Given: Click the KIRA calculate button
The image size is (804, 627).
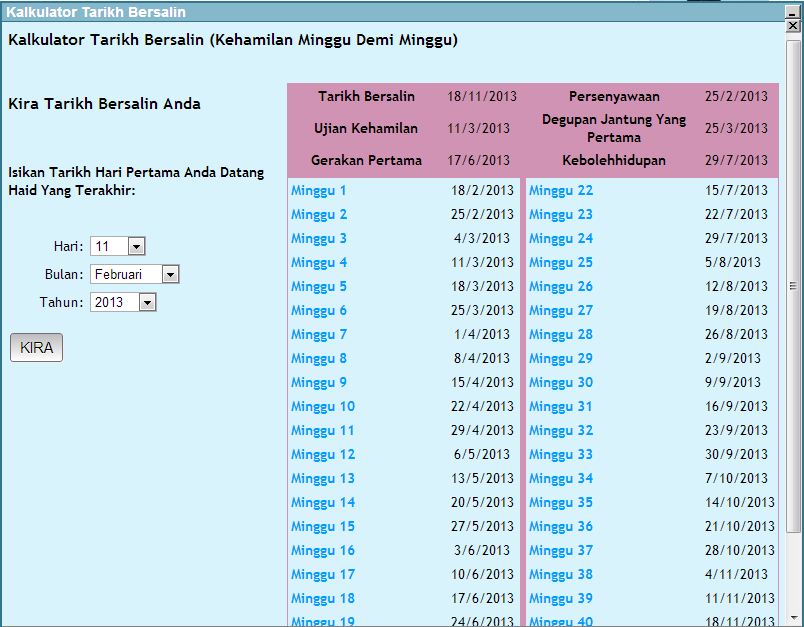Looking at the screenshot, I should (36, 348).
